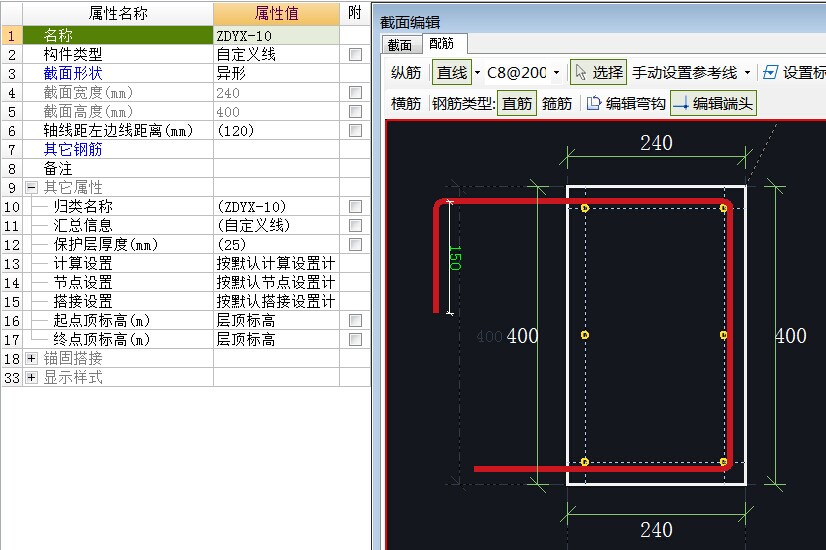
Task: Click the green 150 dimension label
Action: pyautogui.click(x=456, y=258)
